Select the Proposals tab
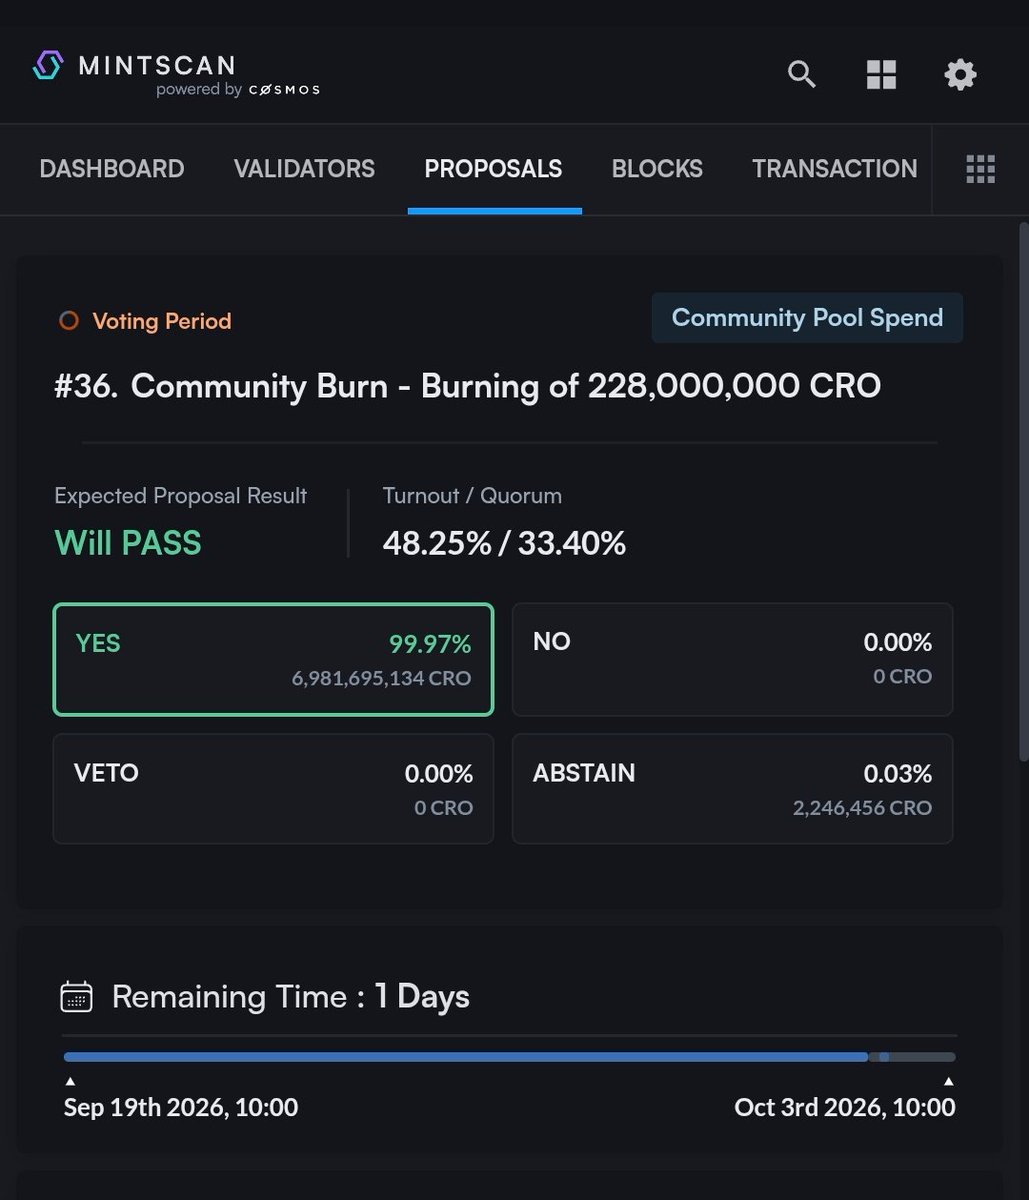Viewport: 1029px width, 1200px height. (x=493, y=169)
